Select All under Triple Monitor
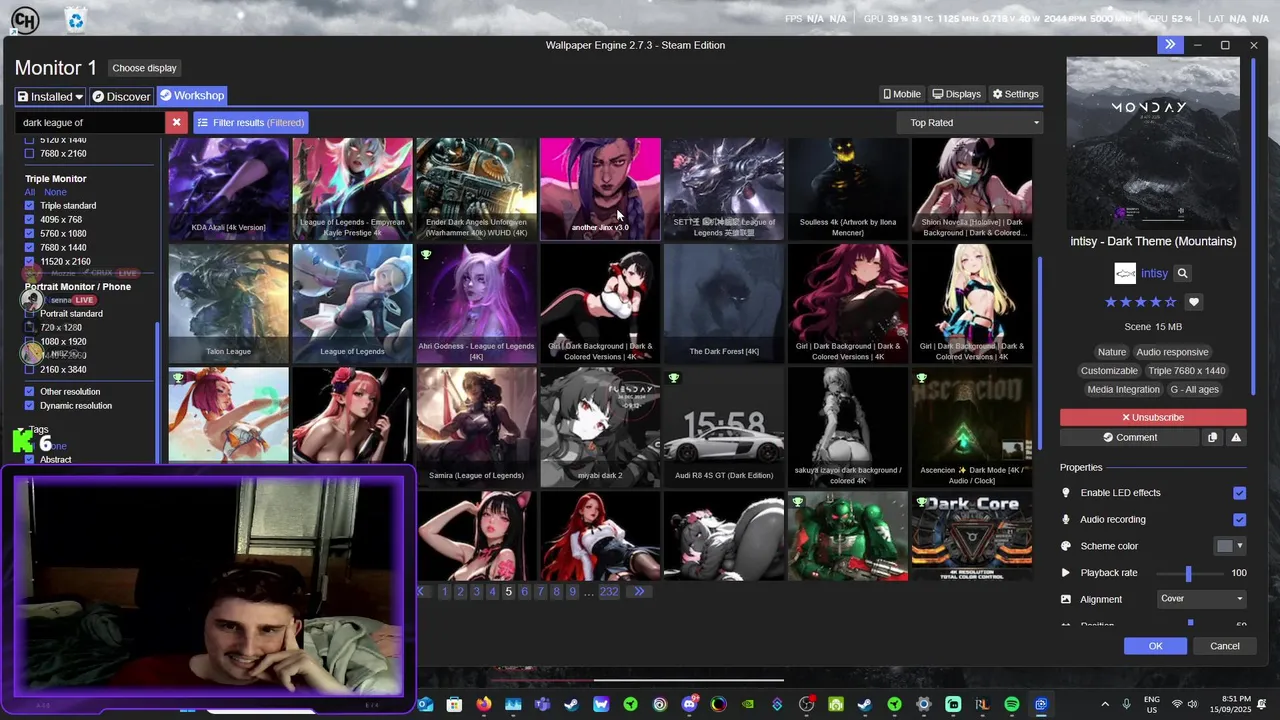The width and height of the screenshot is (1280, 720). pos(30,192)
